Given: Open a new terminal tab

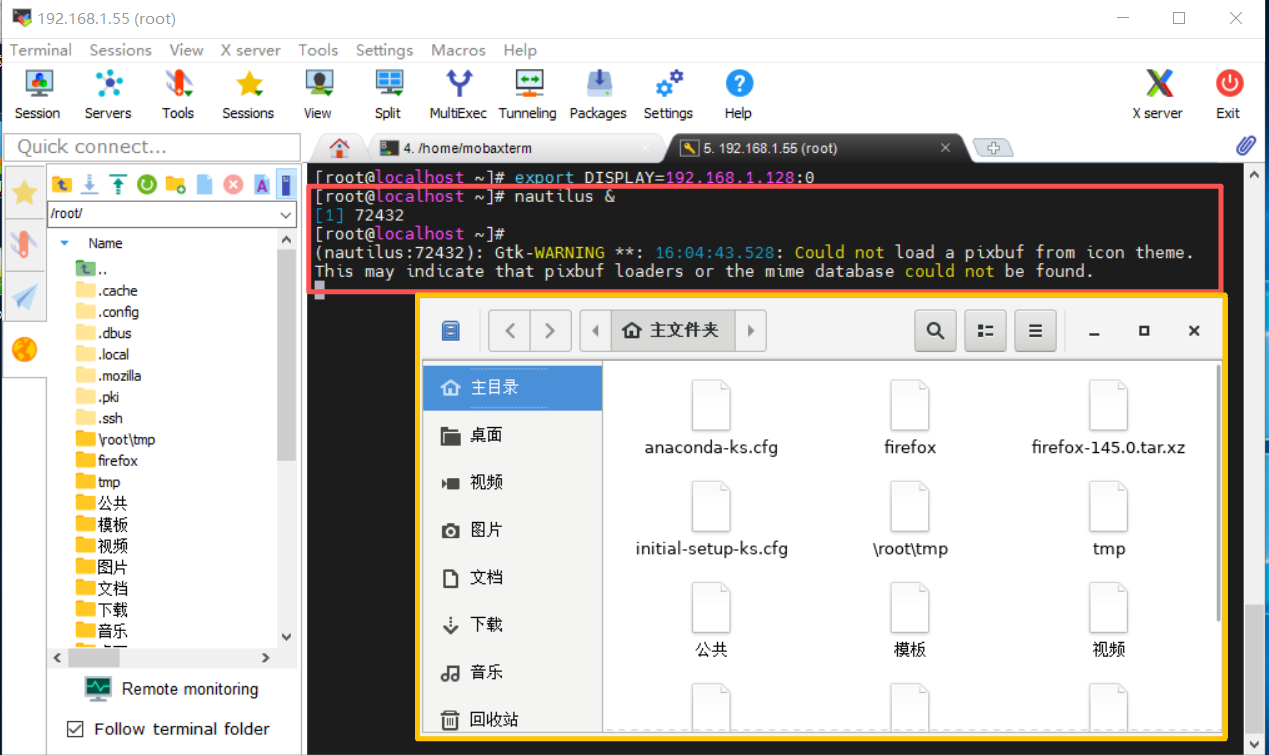Looking at the screenshot, I should 993,148.
